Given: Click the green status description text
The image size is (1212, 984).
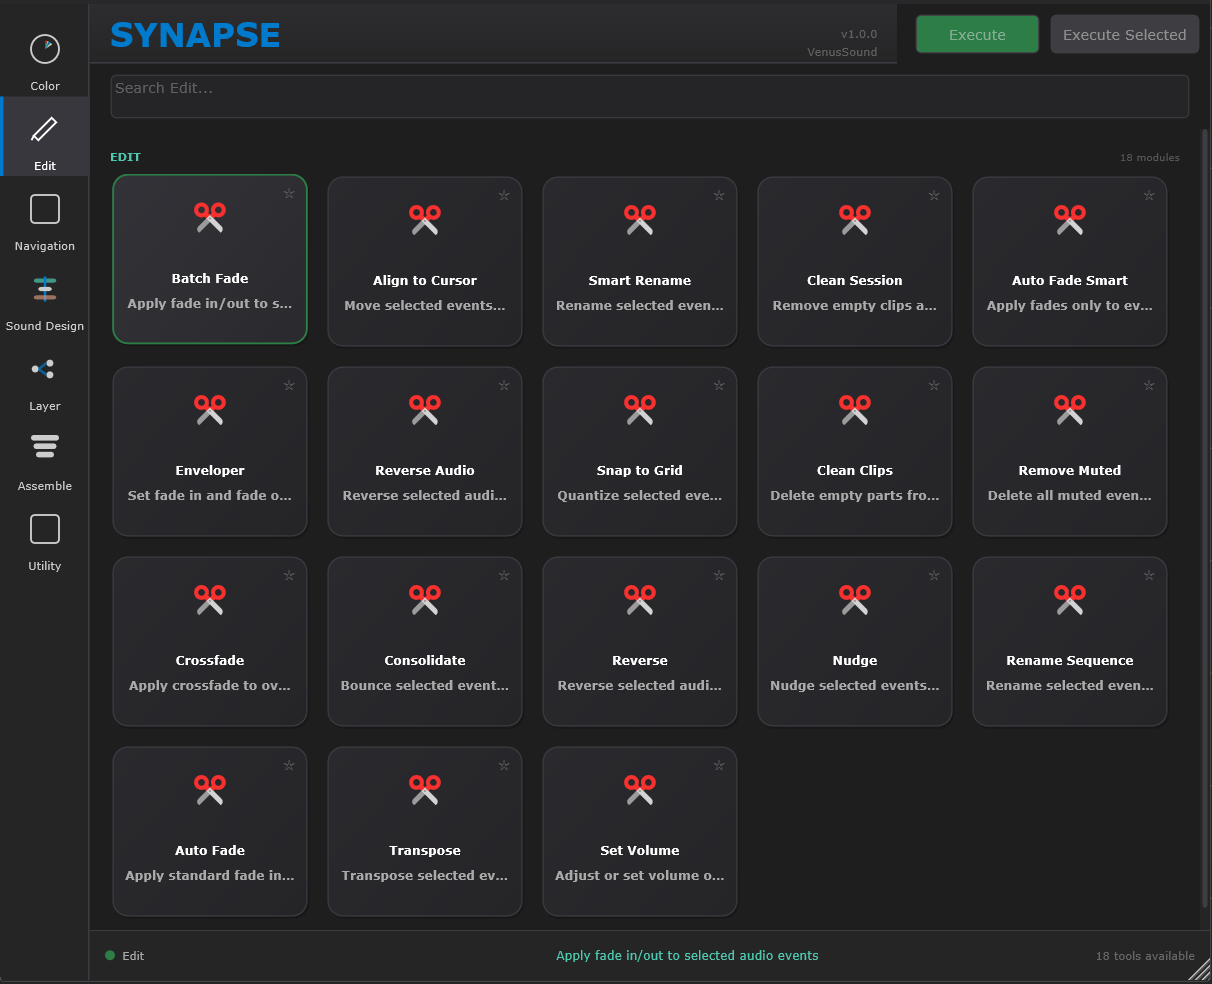Looking at the screenshot, I should [687, 956].
